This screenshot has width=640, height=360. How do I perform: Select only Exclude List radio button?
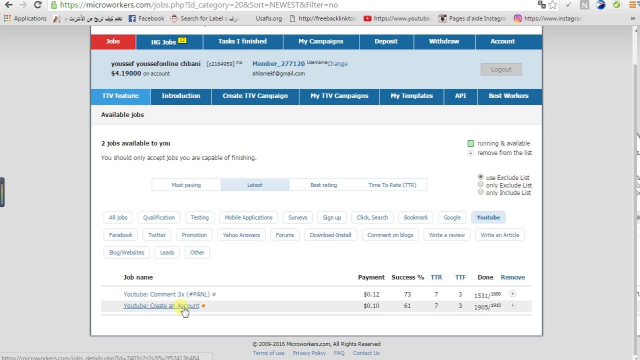(x=481, y=184)
